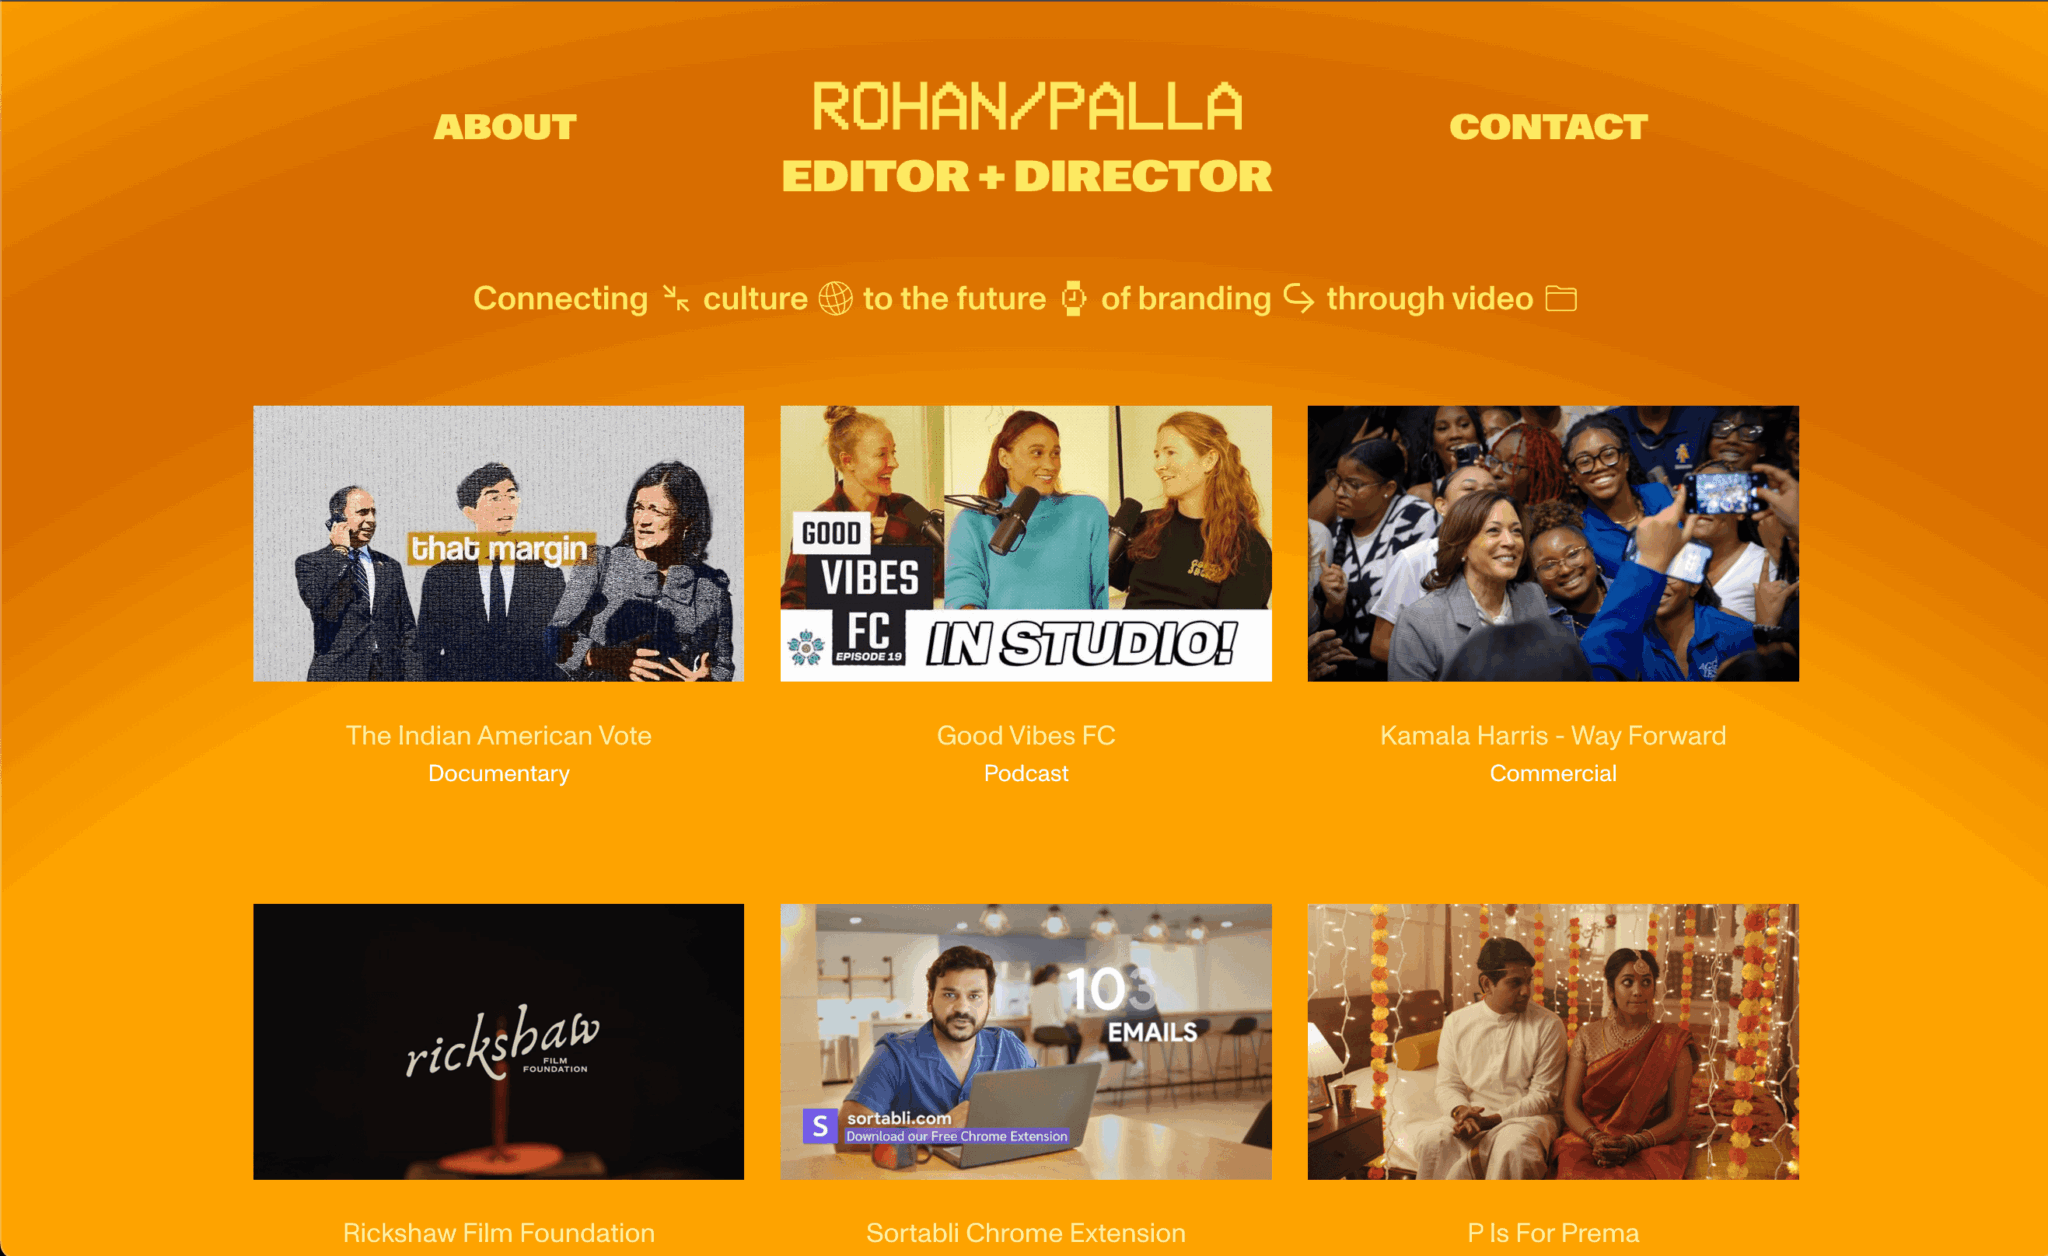Click the curved arrow icon after branding
The width and height of the screenshot is (2048, 1256).
tap(1298, 298)
